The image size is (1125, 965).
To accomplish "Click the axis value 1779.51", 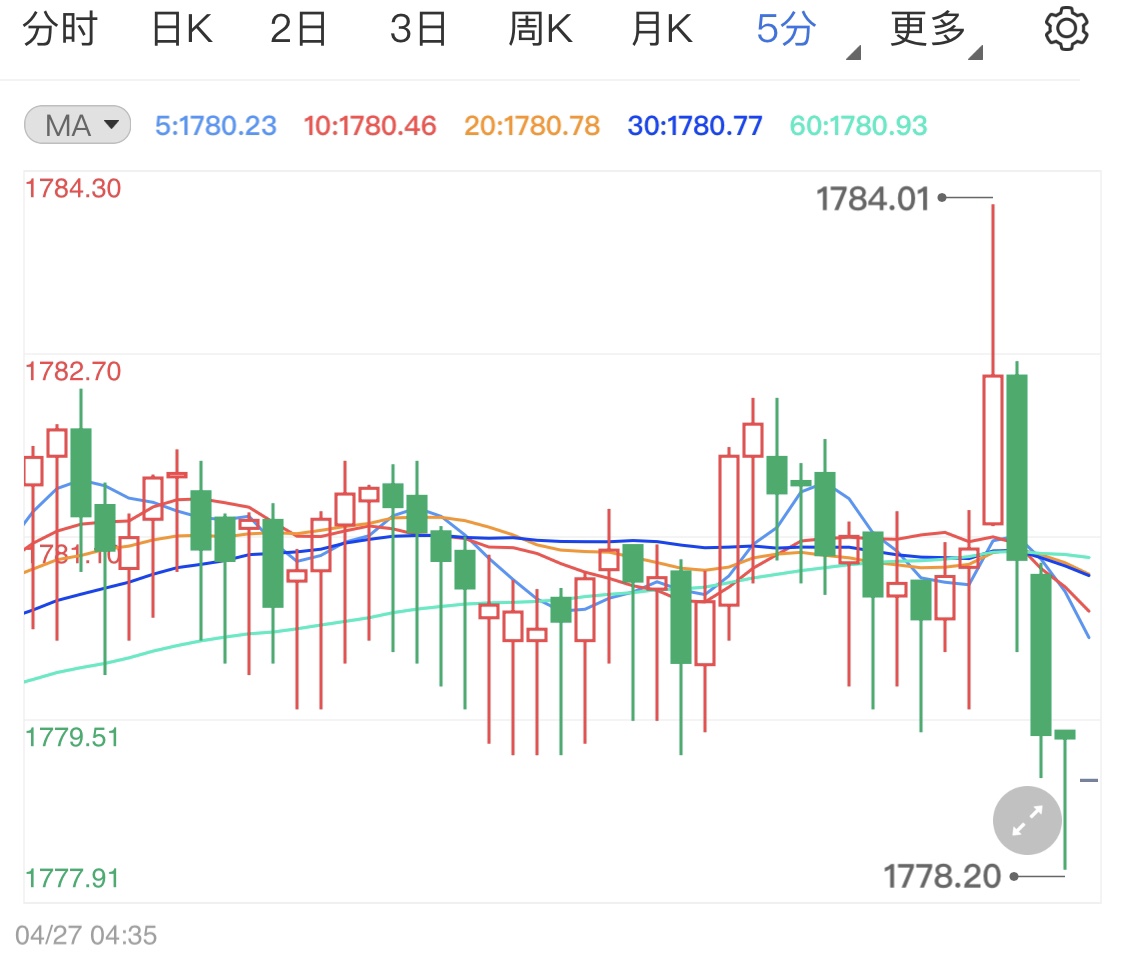I will [x=72, y=738].
